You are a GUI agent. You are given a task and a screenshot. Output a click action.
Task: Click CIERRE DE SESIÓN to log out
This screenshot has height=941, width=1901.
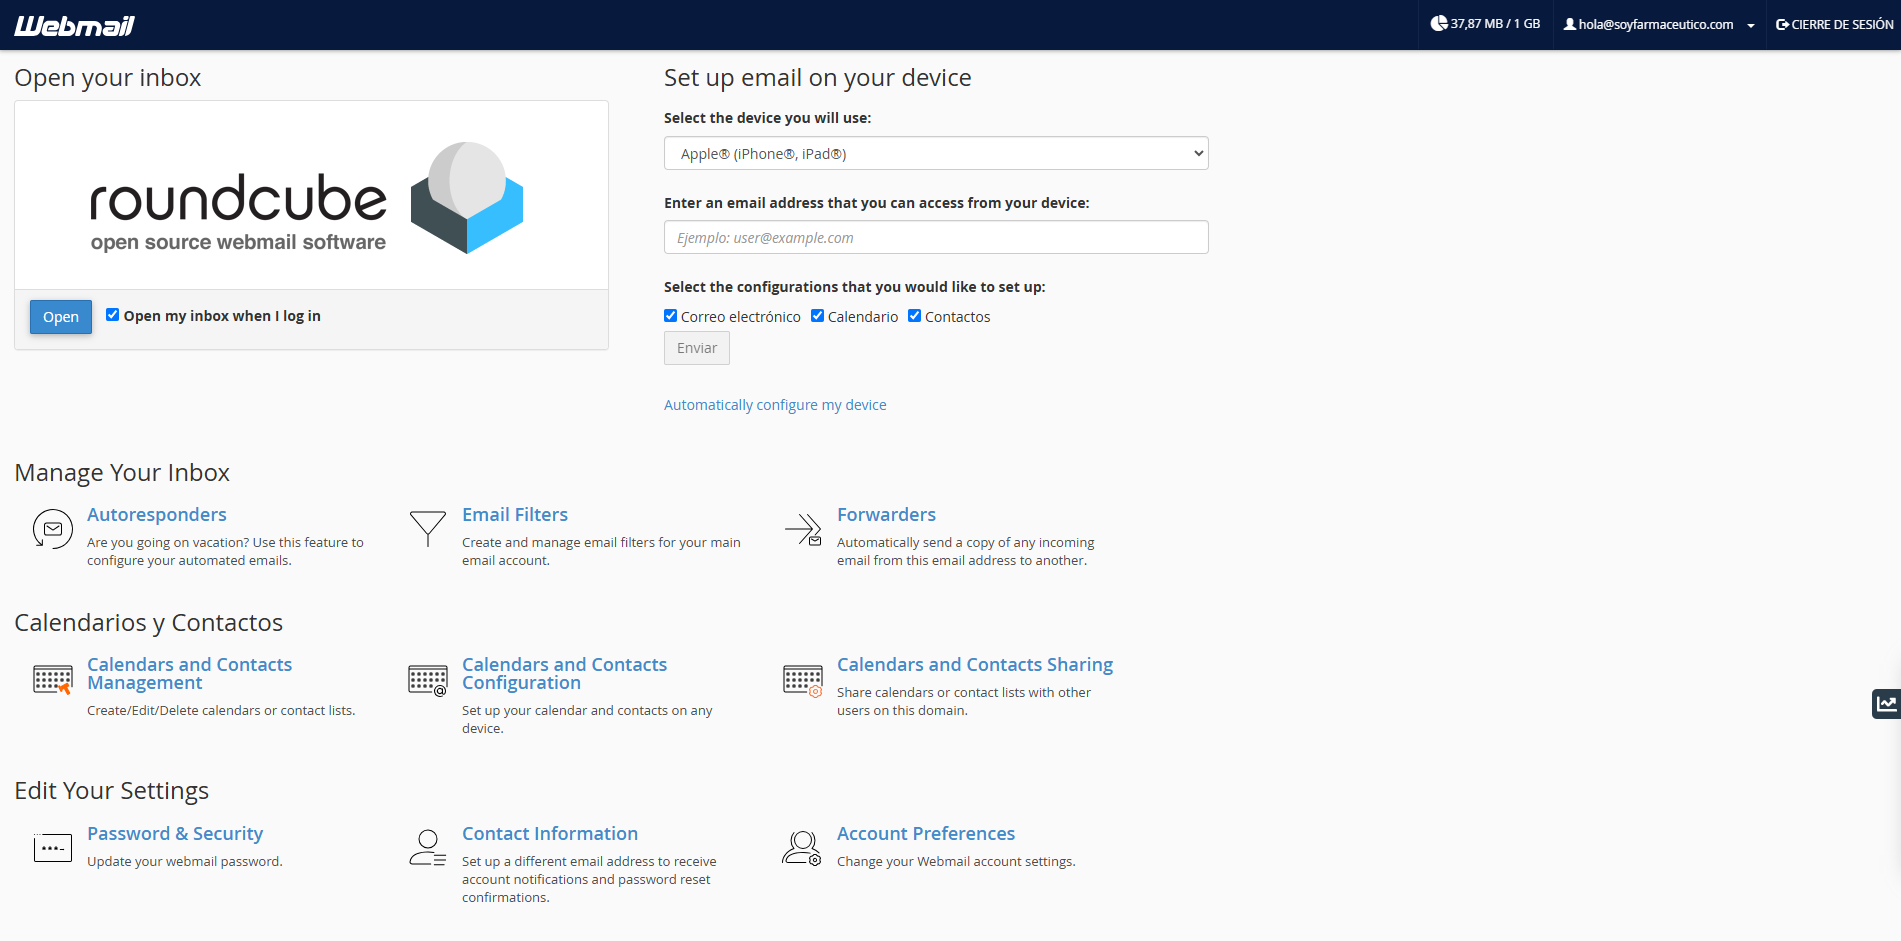click(x=1834, y=25)
